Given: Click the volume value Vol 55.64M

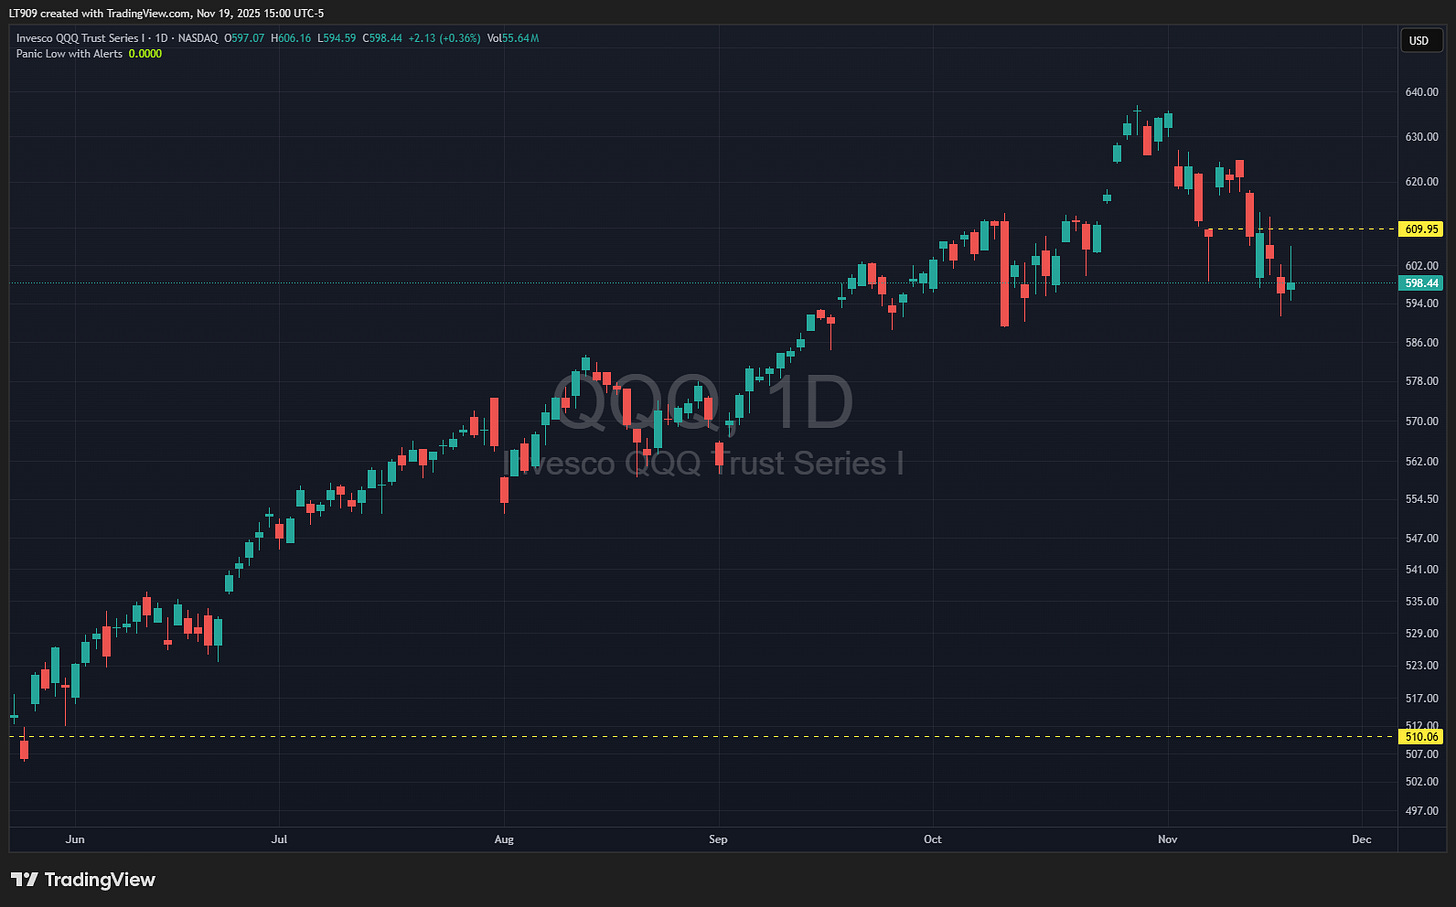Looking at the screenshot, I should point(512,38).
